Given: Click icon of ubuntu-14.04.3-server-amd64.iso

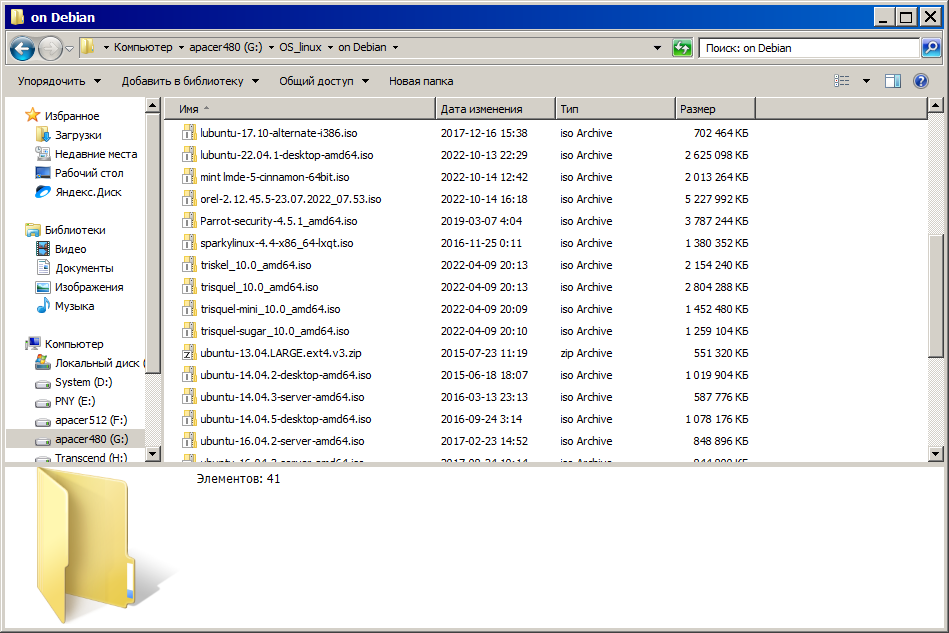Looking at the screenshot, I should pyautogui.click(x=189, y=397).
